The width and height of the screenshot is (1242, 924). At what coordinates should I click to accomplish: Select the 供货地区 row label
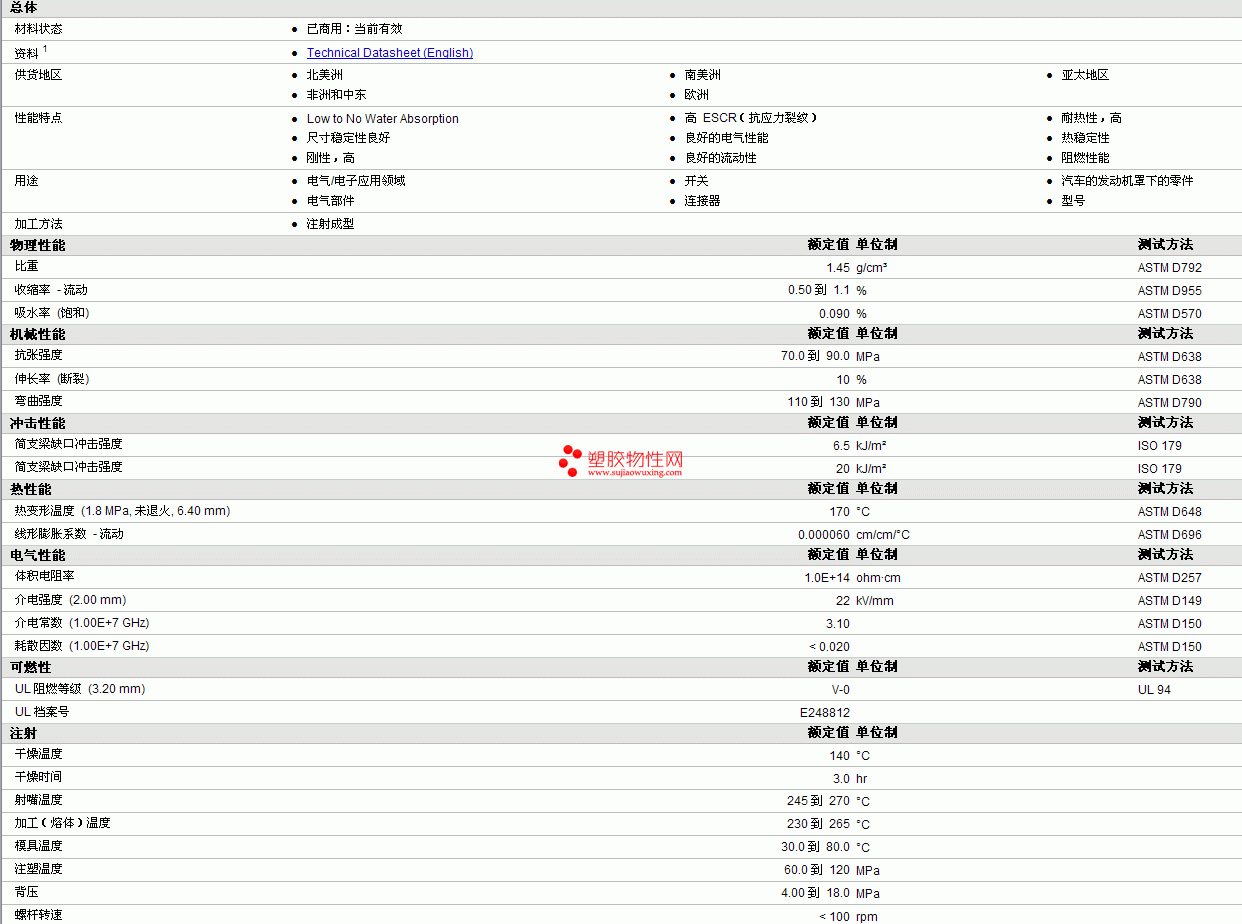click(38, 75)
